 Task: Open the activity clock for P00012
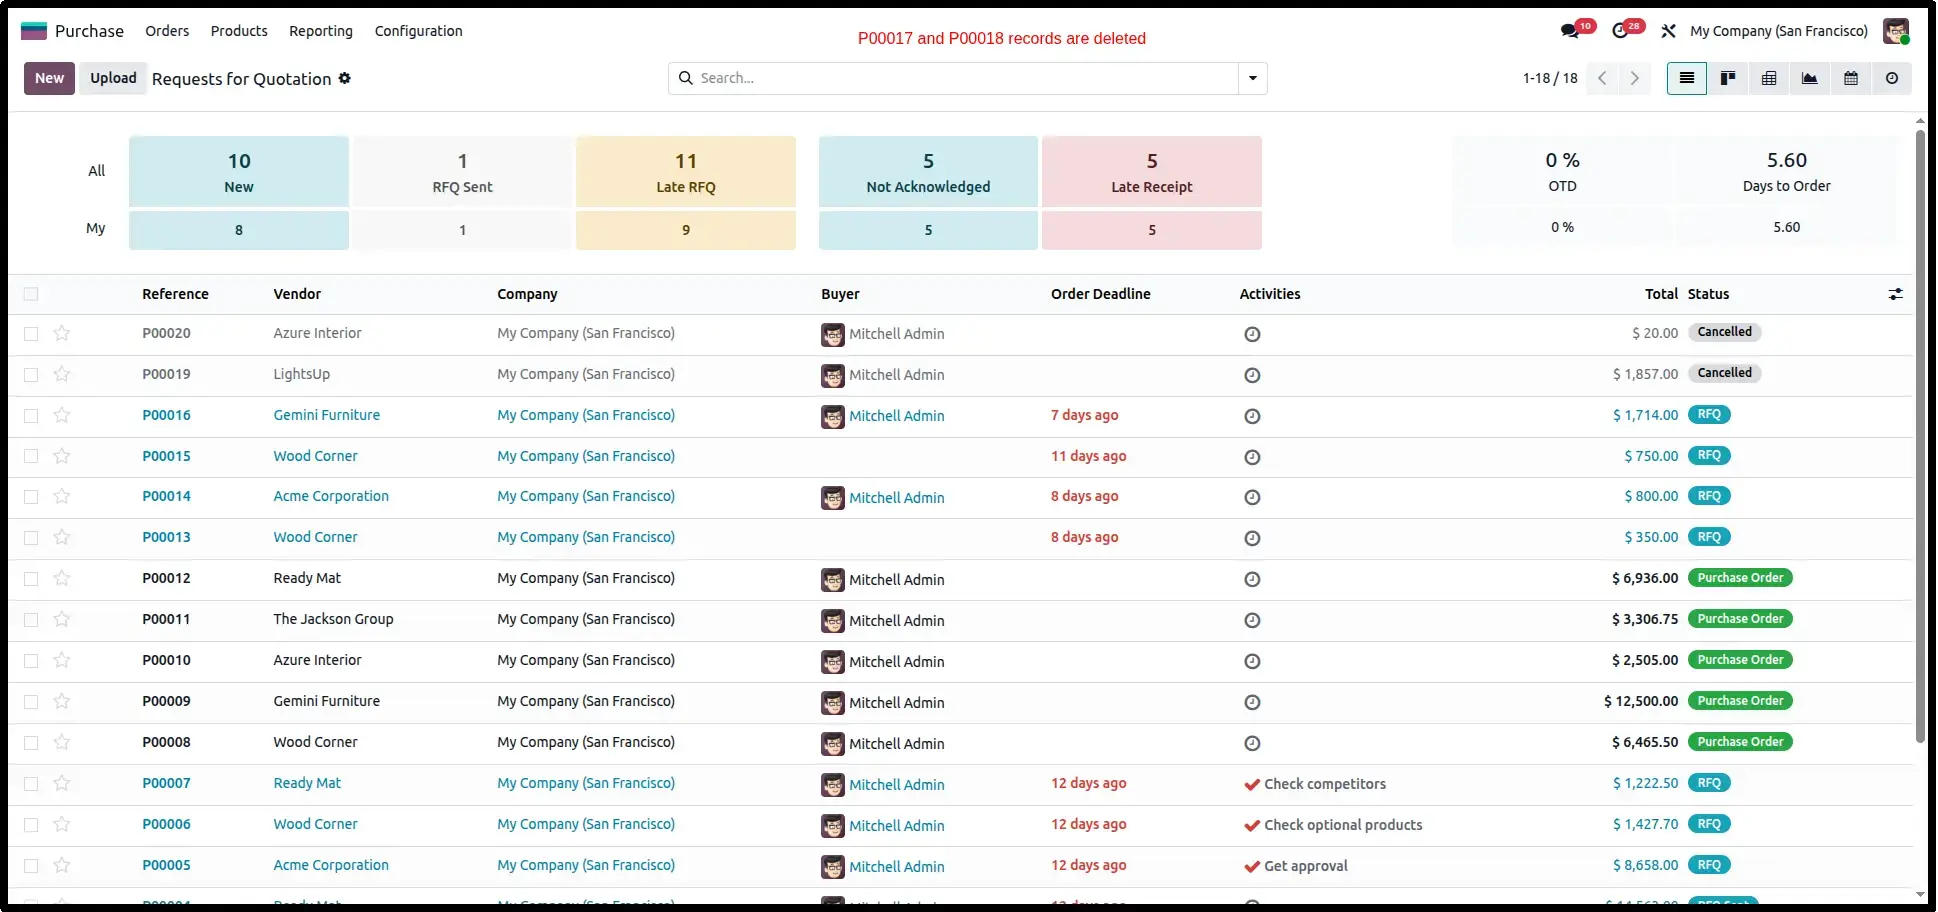(x=1252, y=579)
